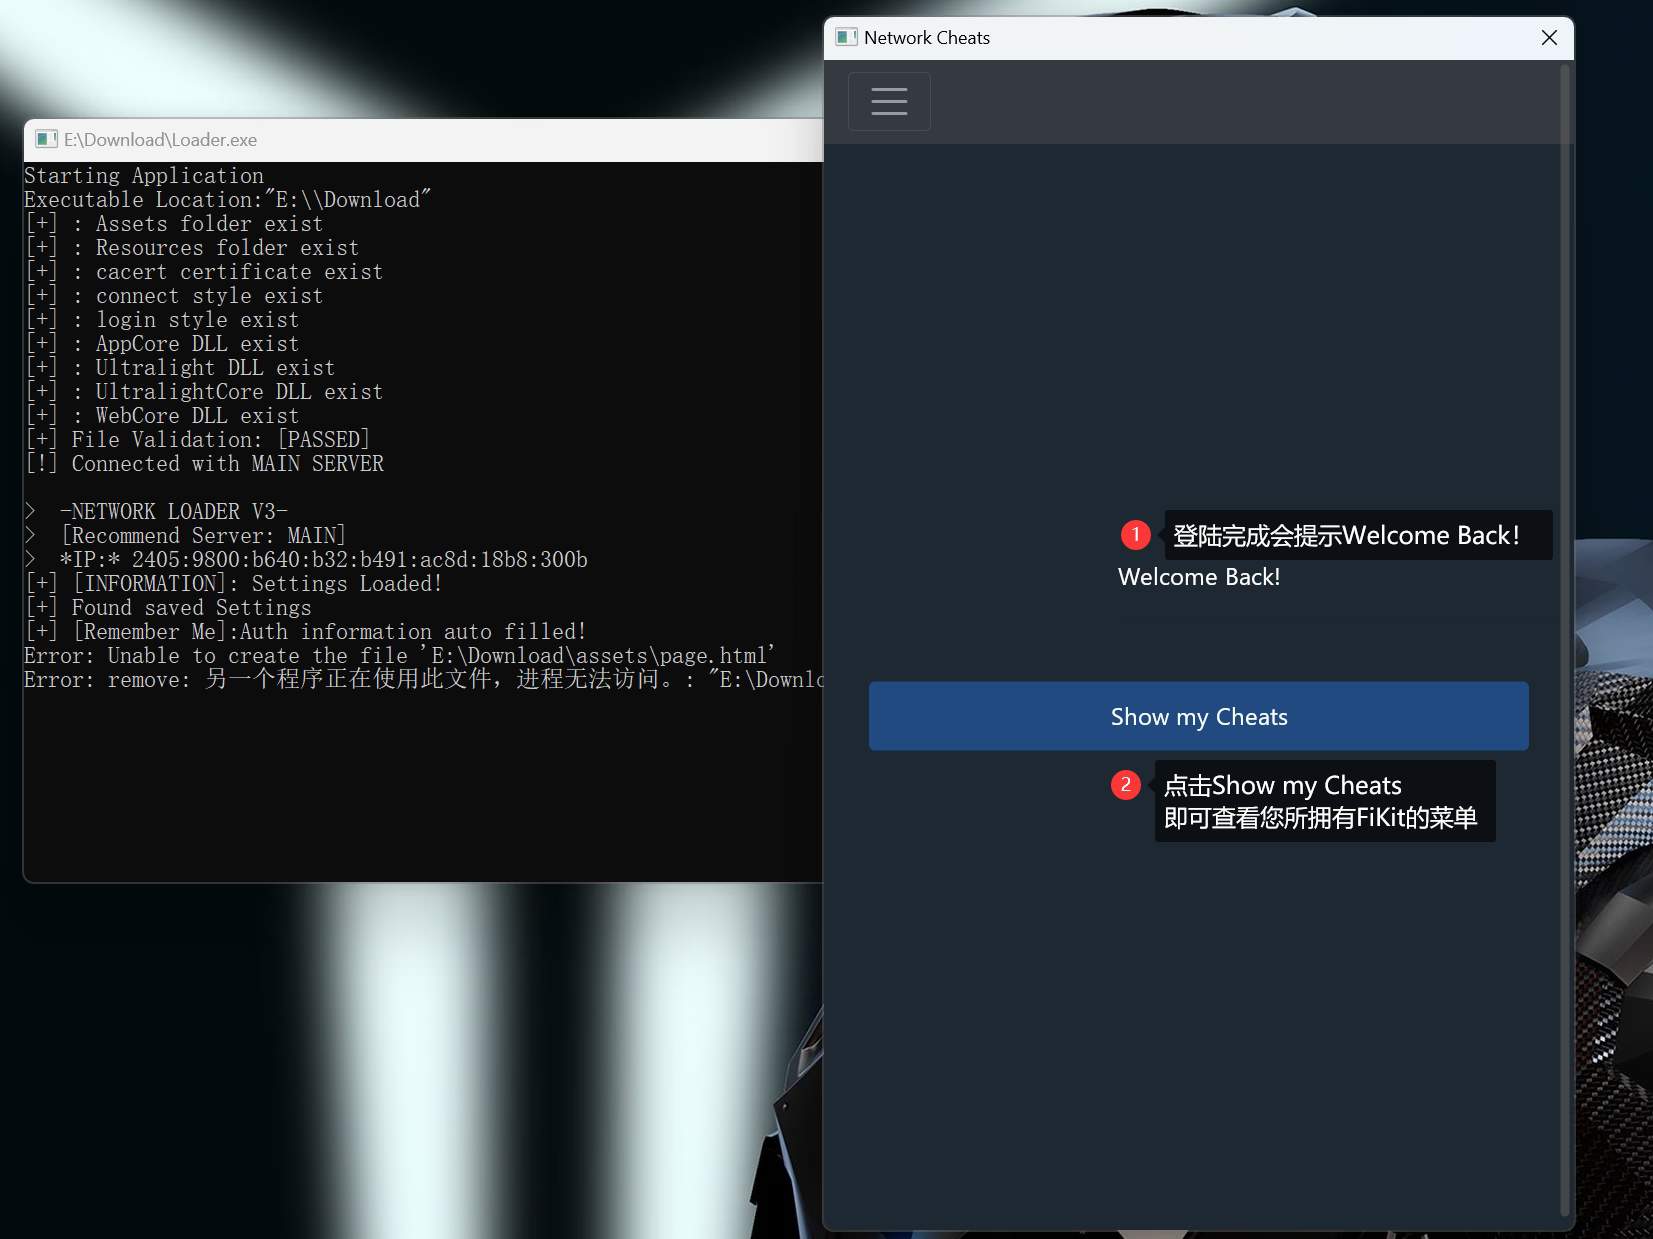Click the NETWORK LOADER V3 header line
Image resolution: width=1653 pixels, height=1239 pixels.
pyautogui.click(x=173, y=512)
